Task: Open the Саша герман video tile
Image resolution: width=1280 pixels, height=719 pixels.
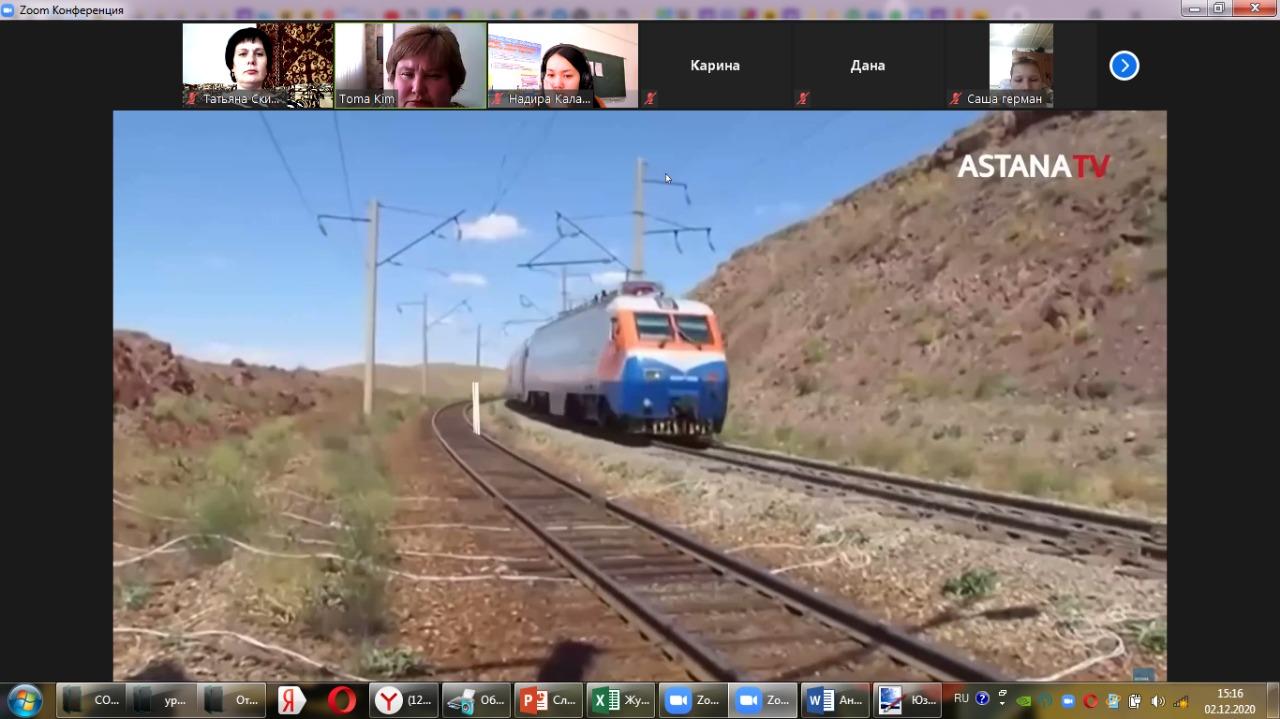Action: 1020,65
